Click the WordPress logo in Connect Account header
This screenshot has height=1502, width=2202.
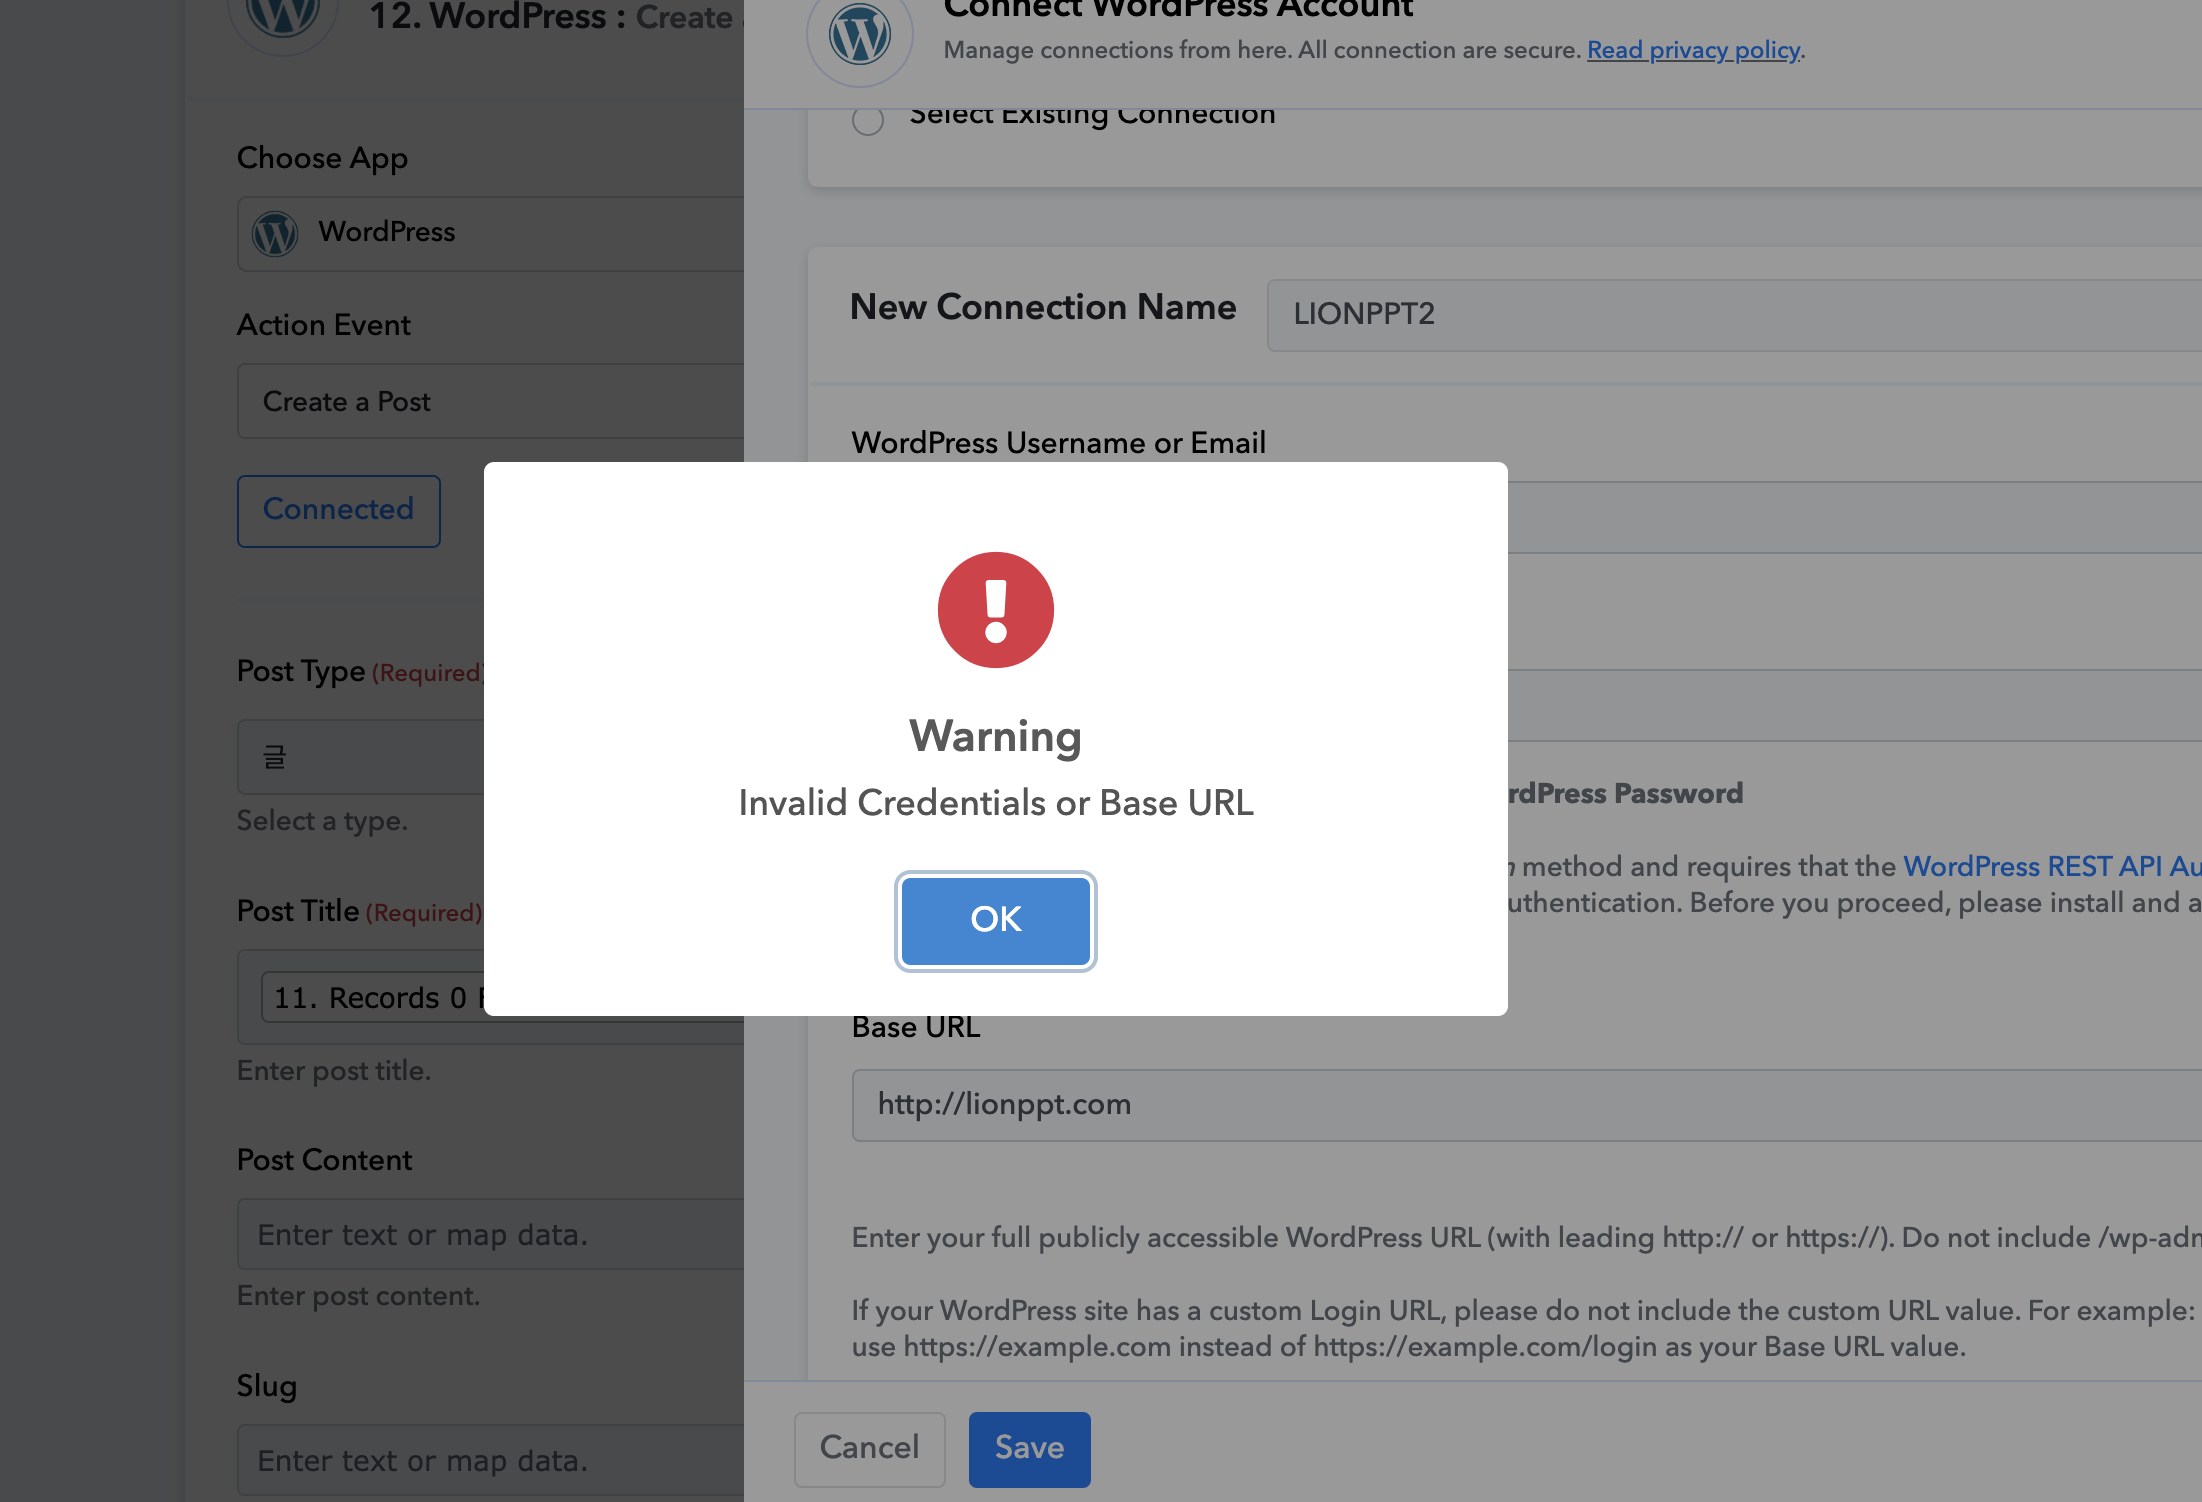[860, 36]
